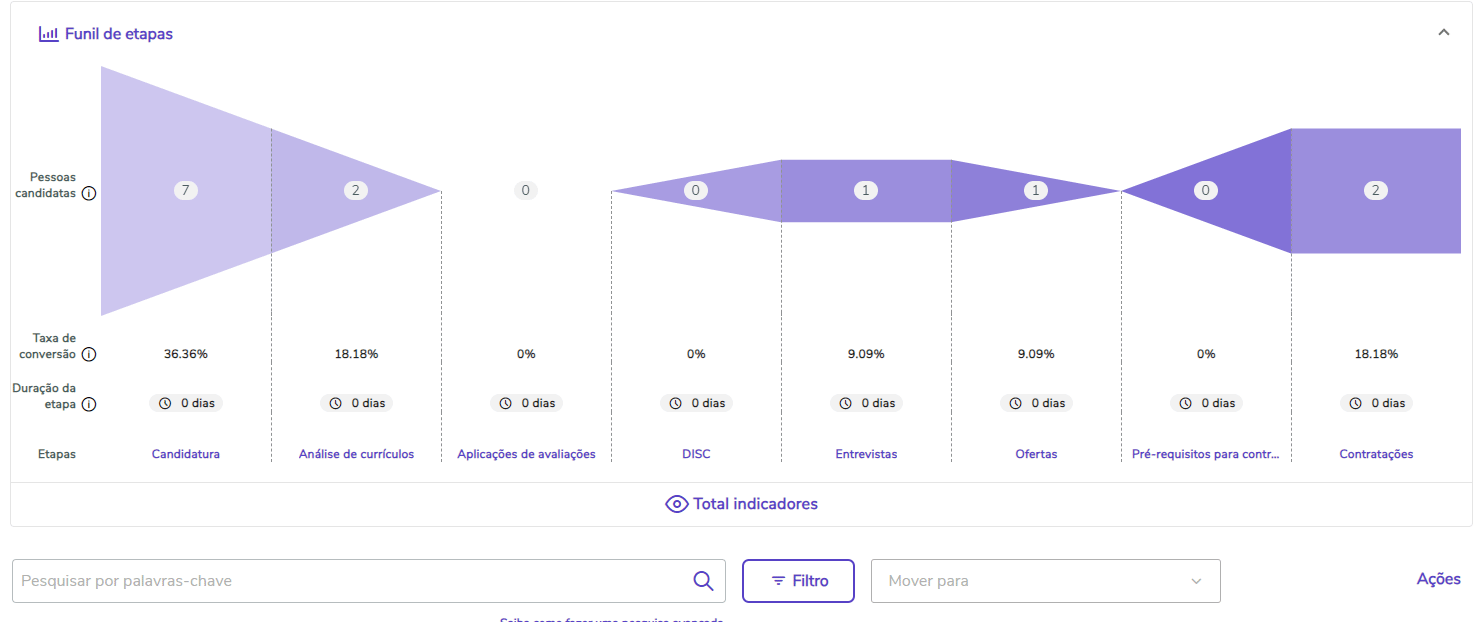The image size is (1481, 622).
Task: Focus the keyword search field
Action: click(369, 581)
